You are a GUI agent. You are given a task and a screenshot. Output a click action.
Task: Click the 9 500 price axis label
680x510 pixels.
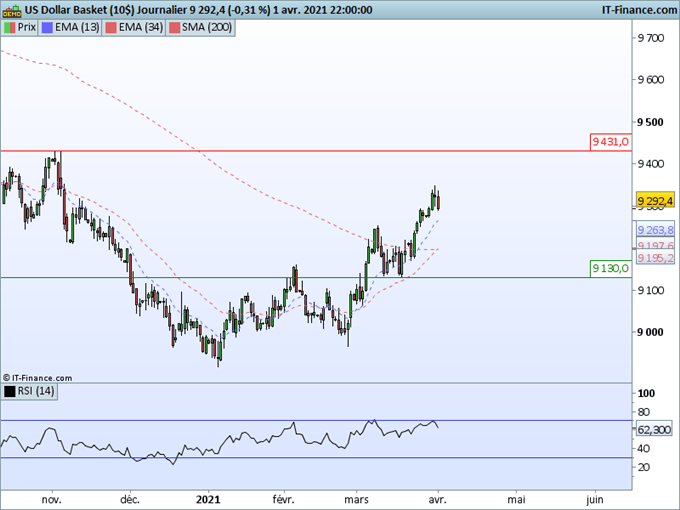click(651, 122)
